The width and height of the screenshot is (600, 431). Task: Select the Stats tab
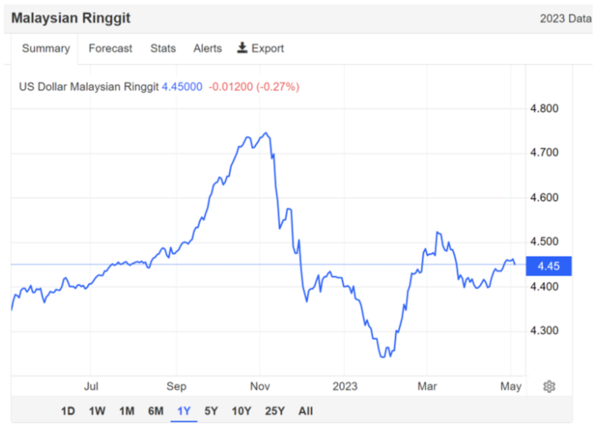click(x=163, y=48)
